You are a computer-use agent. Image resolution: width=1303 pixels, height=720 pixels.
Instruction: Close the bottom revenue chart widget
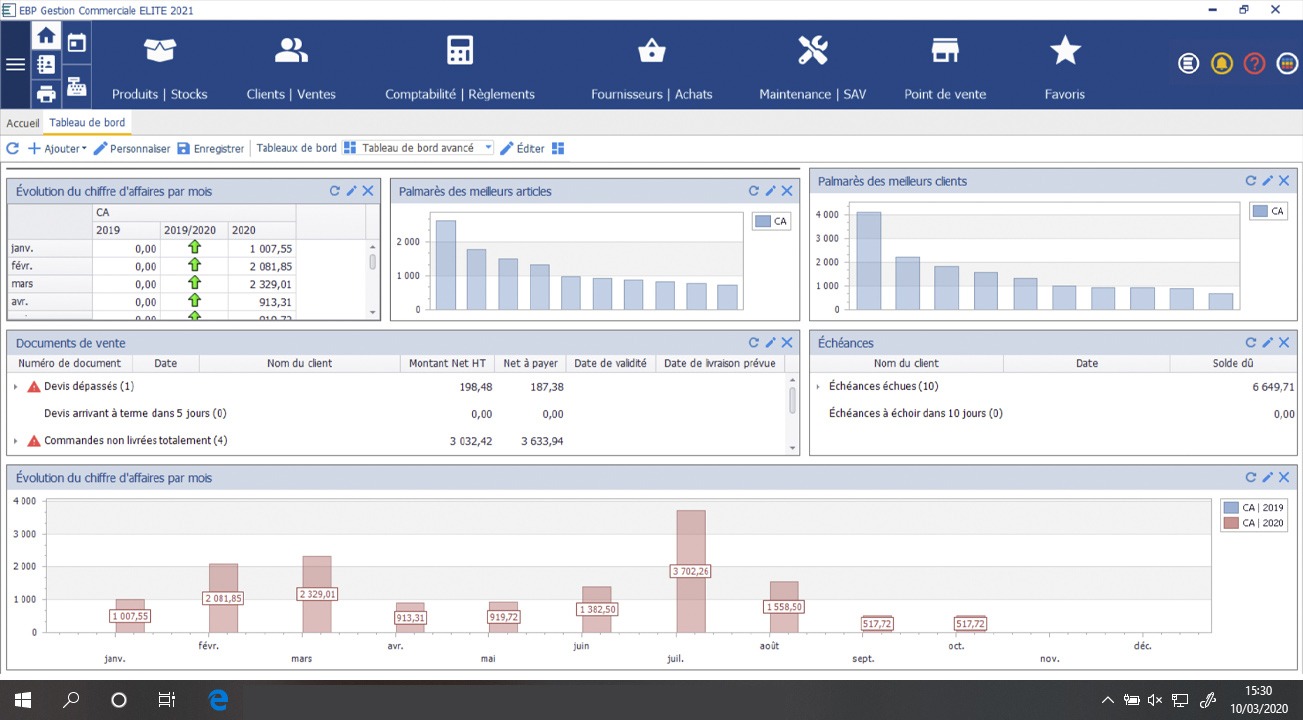(1284, 478)
